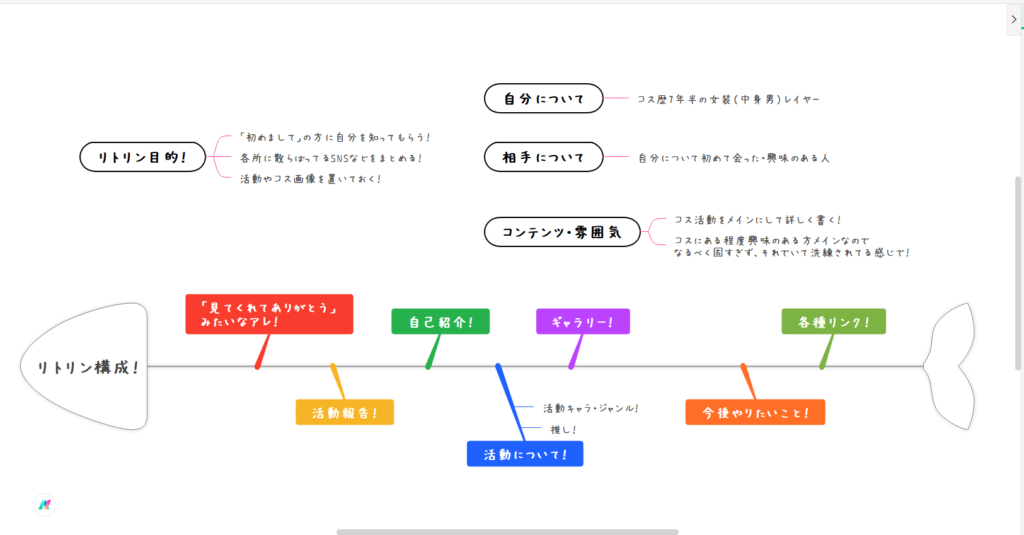
Task: Select the orange 今後やりたいこと! node
Action: (x=755, y=412)
